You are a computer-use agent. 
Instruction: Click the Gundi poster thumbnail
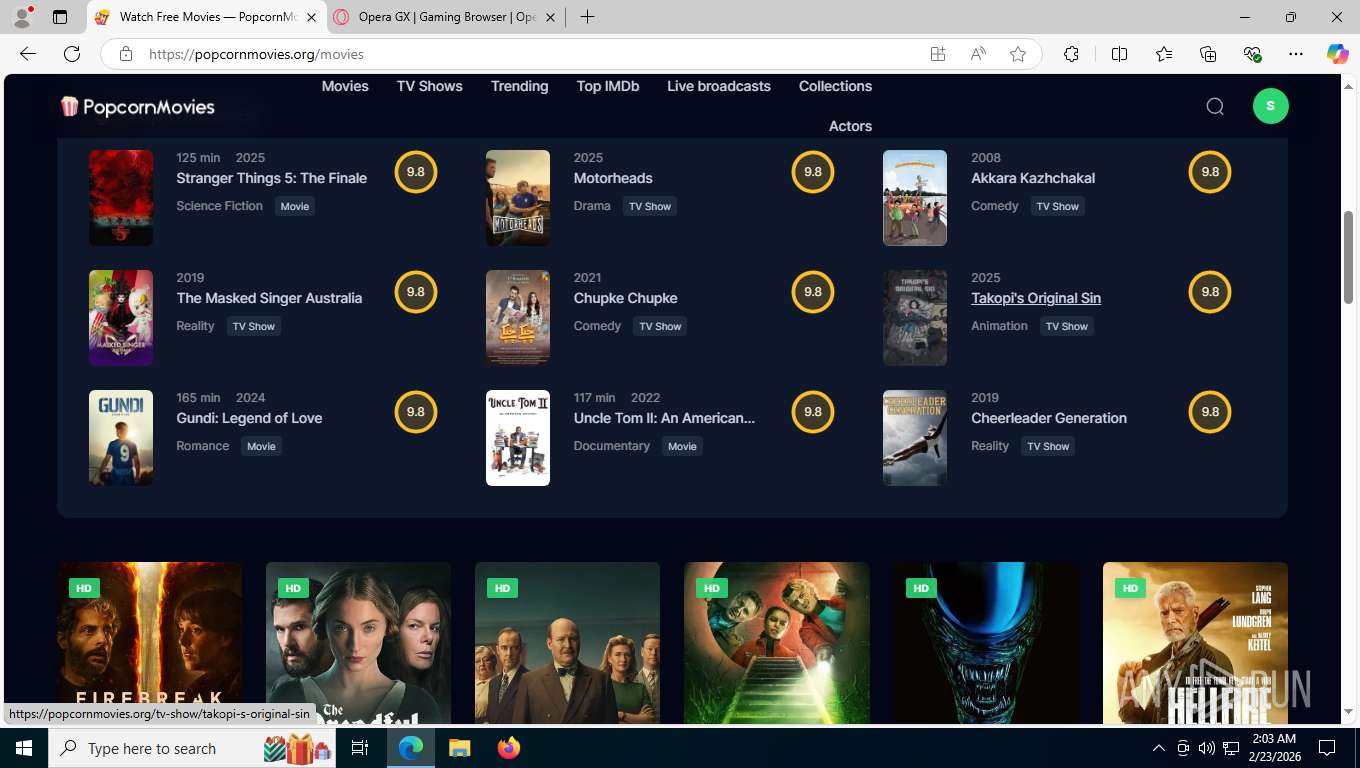121,438
